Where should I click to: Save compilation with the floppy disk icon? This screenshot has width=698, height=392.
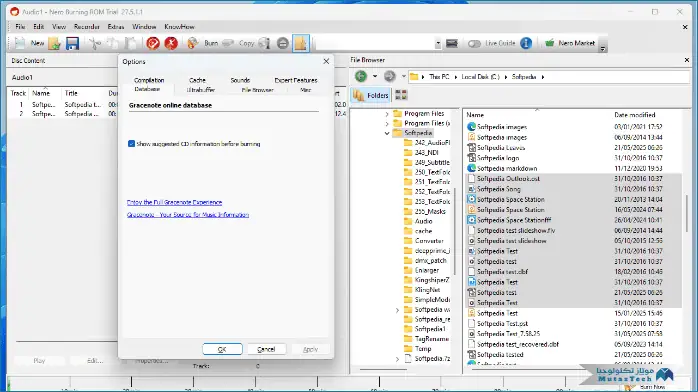click(x=72, y=43)
